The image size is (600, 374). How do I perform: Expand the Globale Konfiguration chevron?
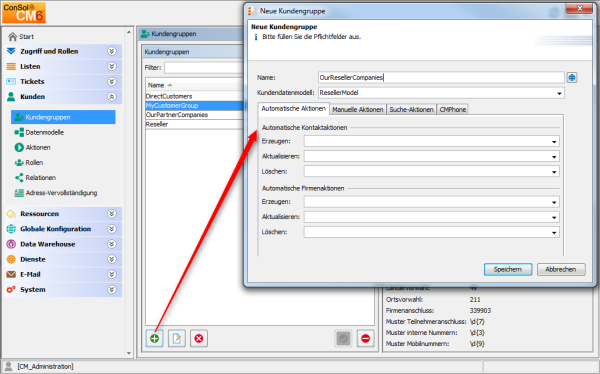click(x=112, y=229)
